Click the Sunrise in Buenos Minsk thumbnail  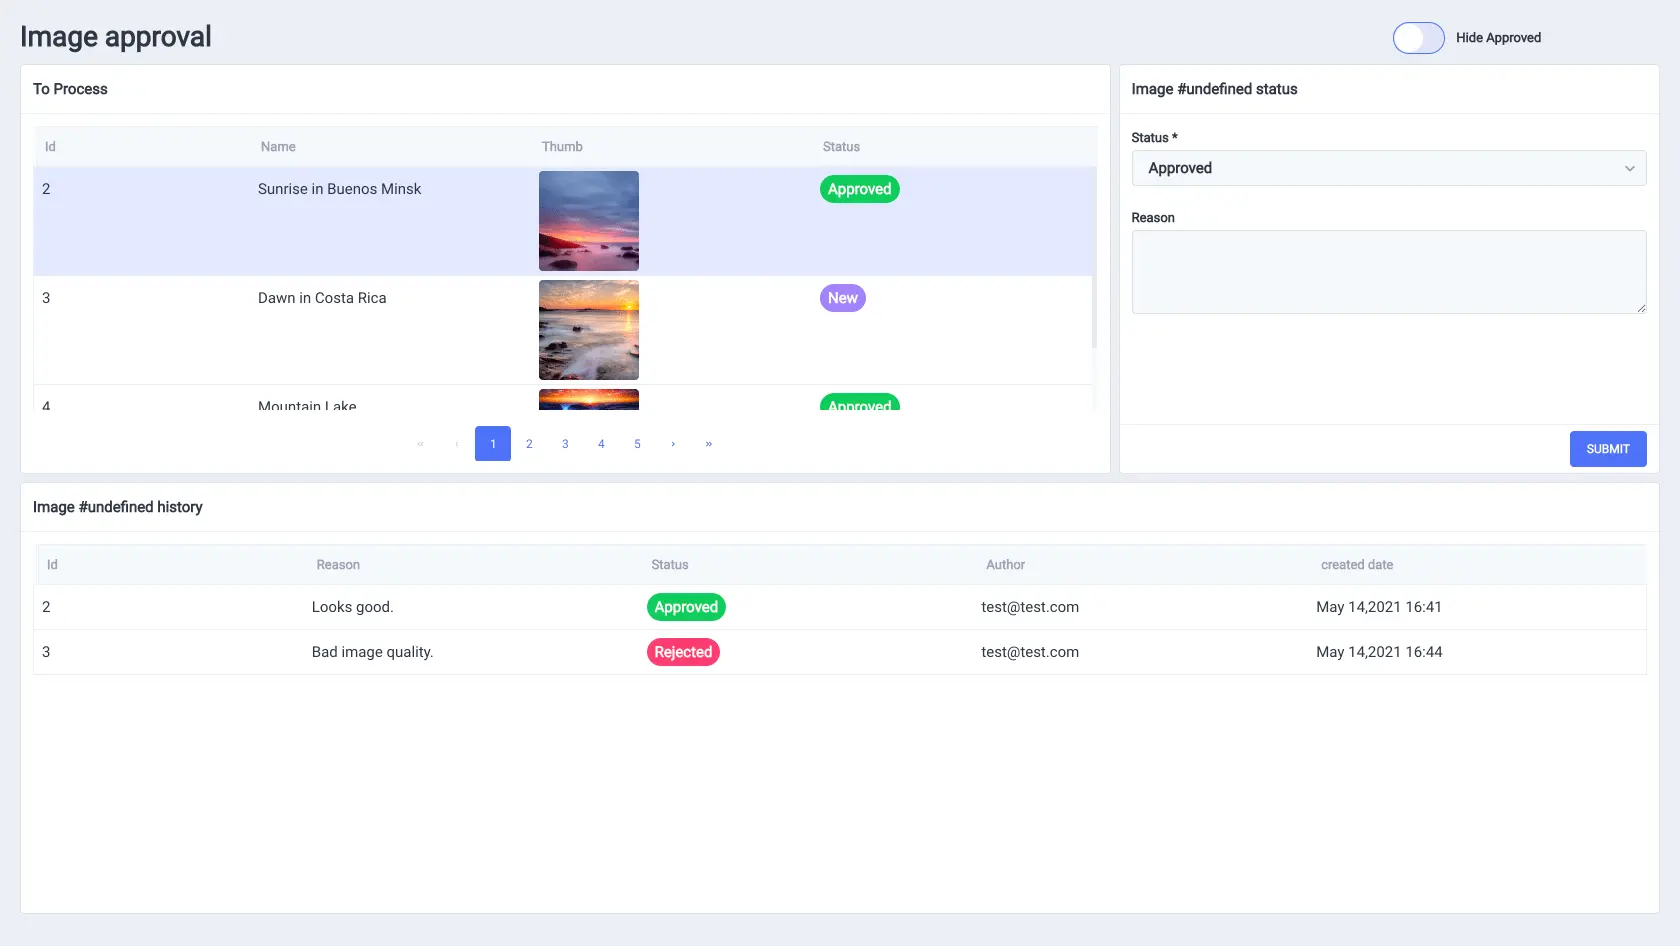click(588, 221)
